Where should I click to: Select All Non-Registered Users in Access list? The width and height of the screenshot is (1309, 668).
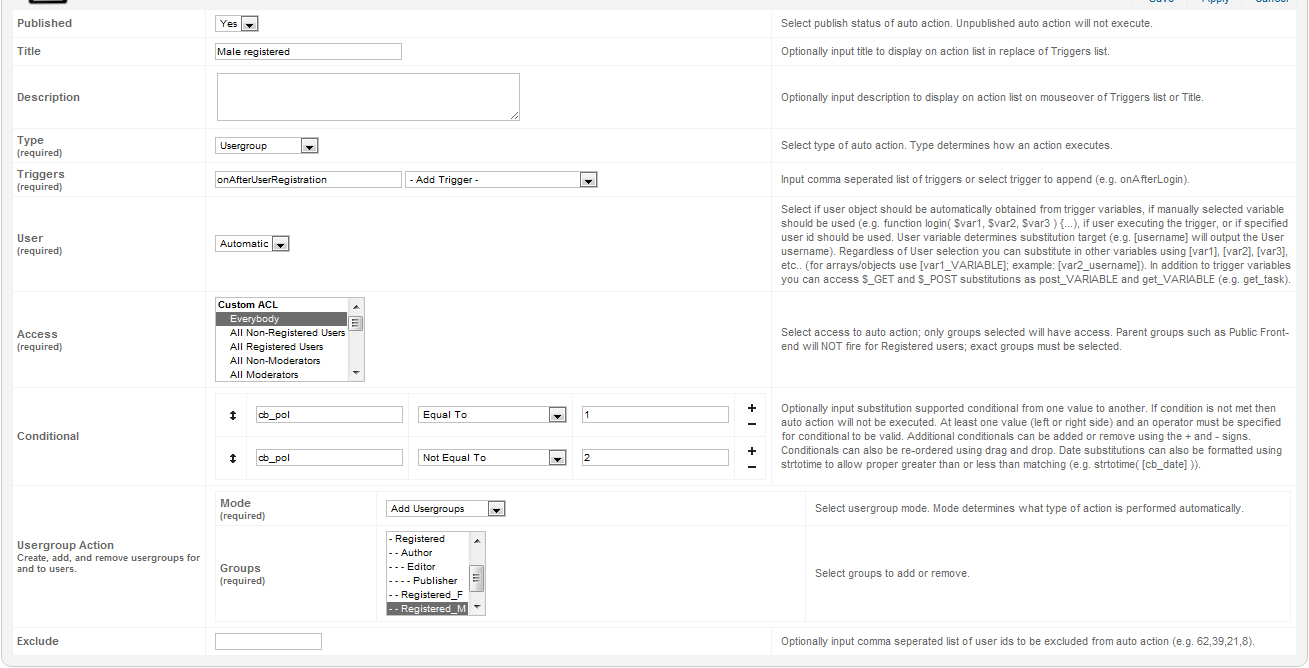(x=281, y=333)
